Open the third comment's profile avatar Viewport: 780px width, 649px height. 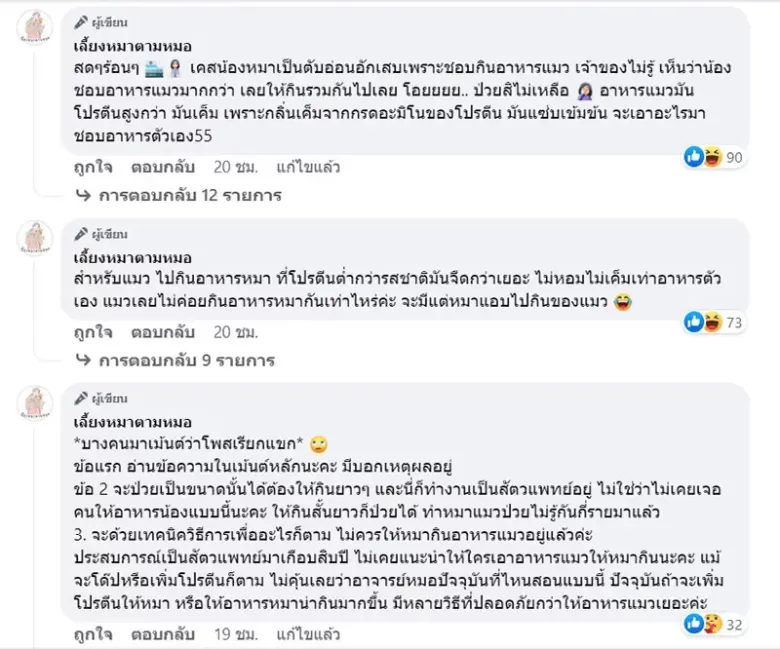point(34,403)
